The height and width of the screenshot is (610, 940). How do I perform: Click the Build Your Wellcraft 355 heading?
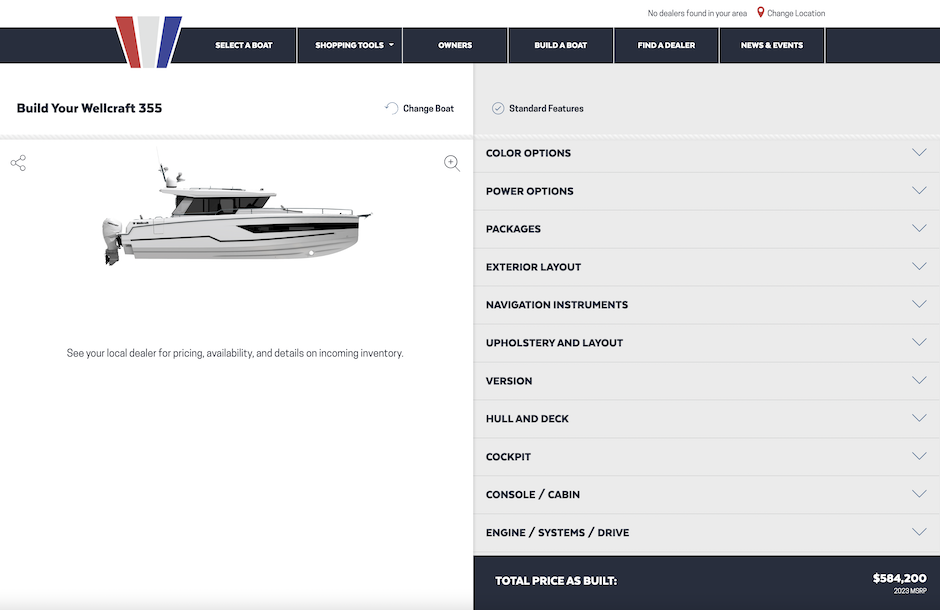89,108
